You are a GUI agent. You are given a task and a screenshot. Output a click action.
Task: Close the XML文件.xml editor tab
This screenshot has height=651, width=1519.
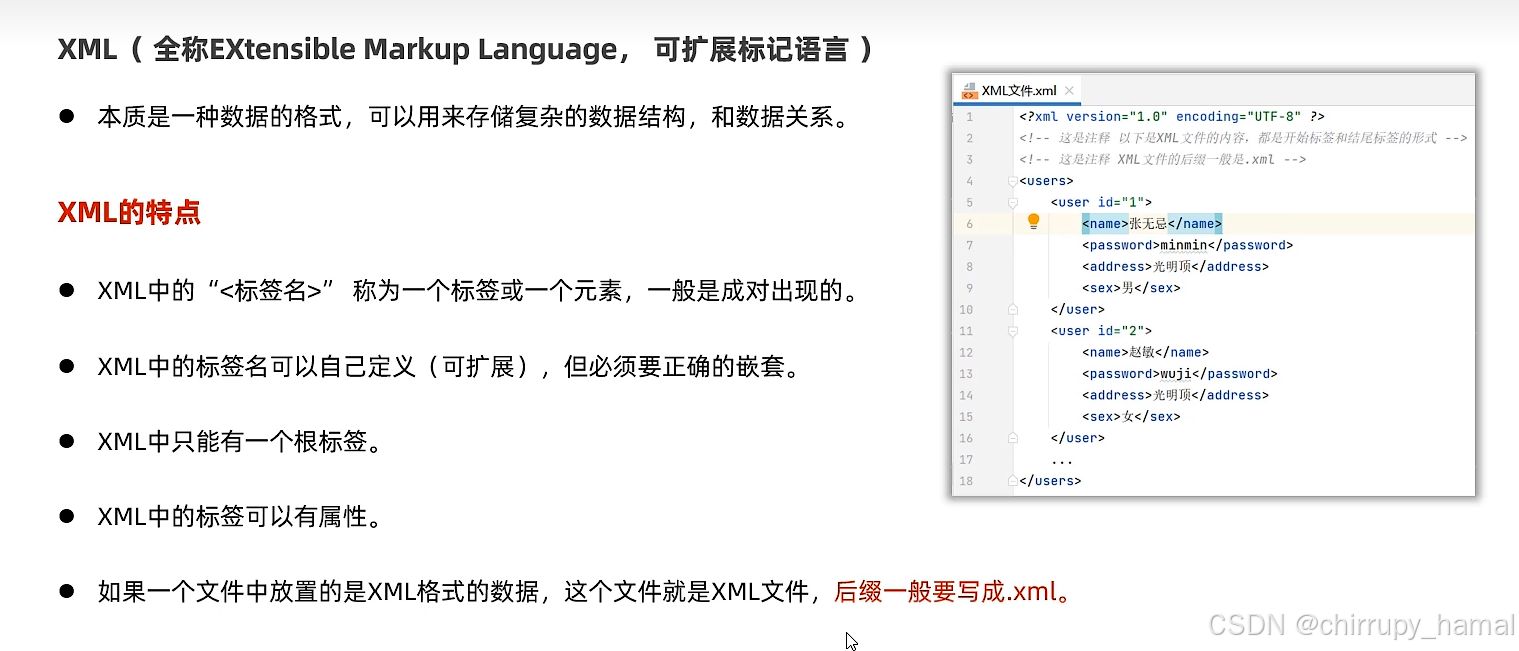1069,90
